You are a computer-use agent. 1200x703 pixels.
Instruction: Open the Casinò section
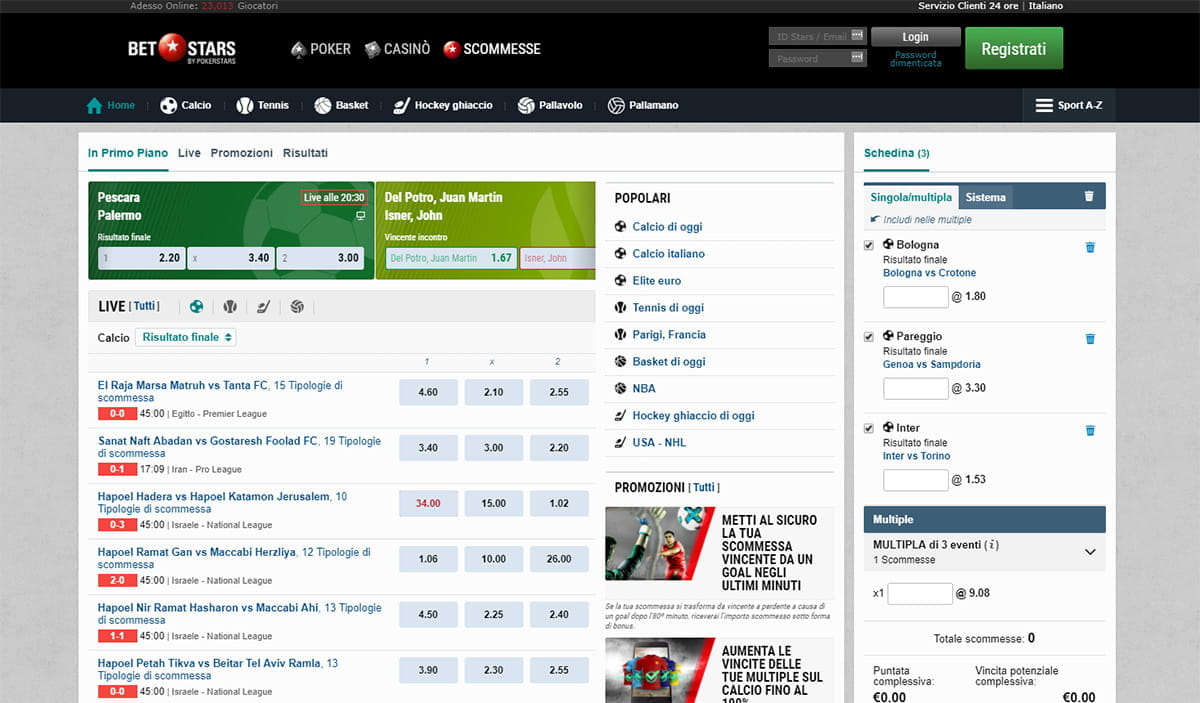397,48
